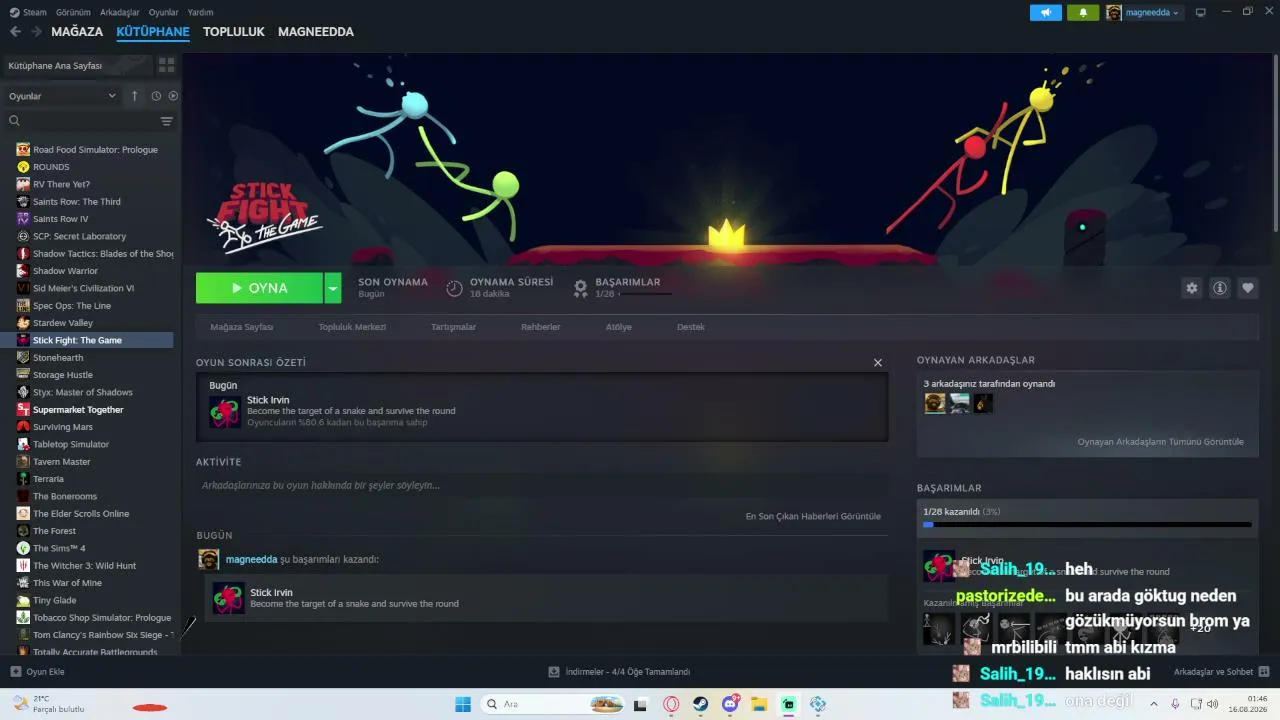
Task: Go to the MAĞAZA tab
Action: (77, 32)
